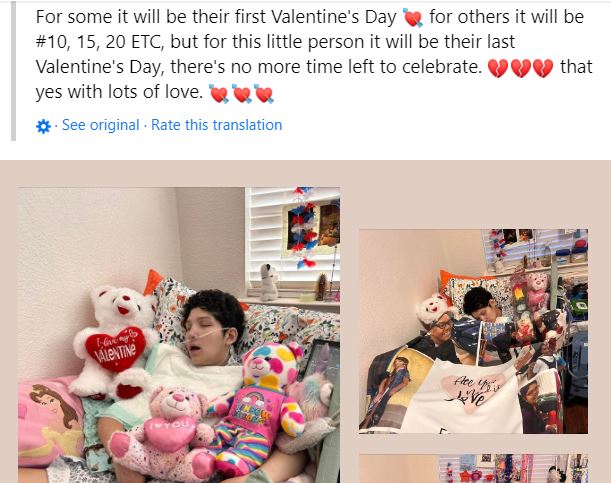611x483 pixels.
Task: Open the top-right photo with the photo blanket
Action: 473,331
